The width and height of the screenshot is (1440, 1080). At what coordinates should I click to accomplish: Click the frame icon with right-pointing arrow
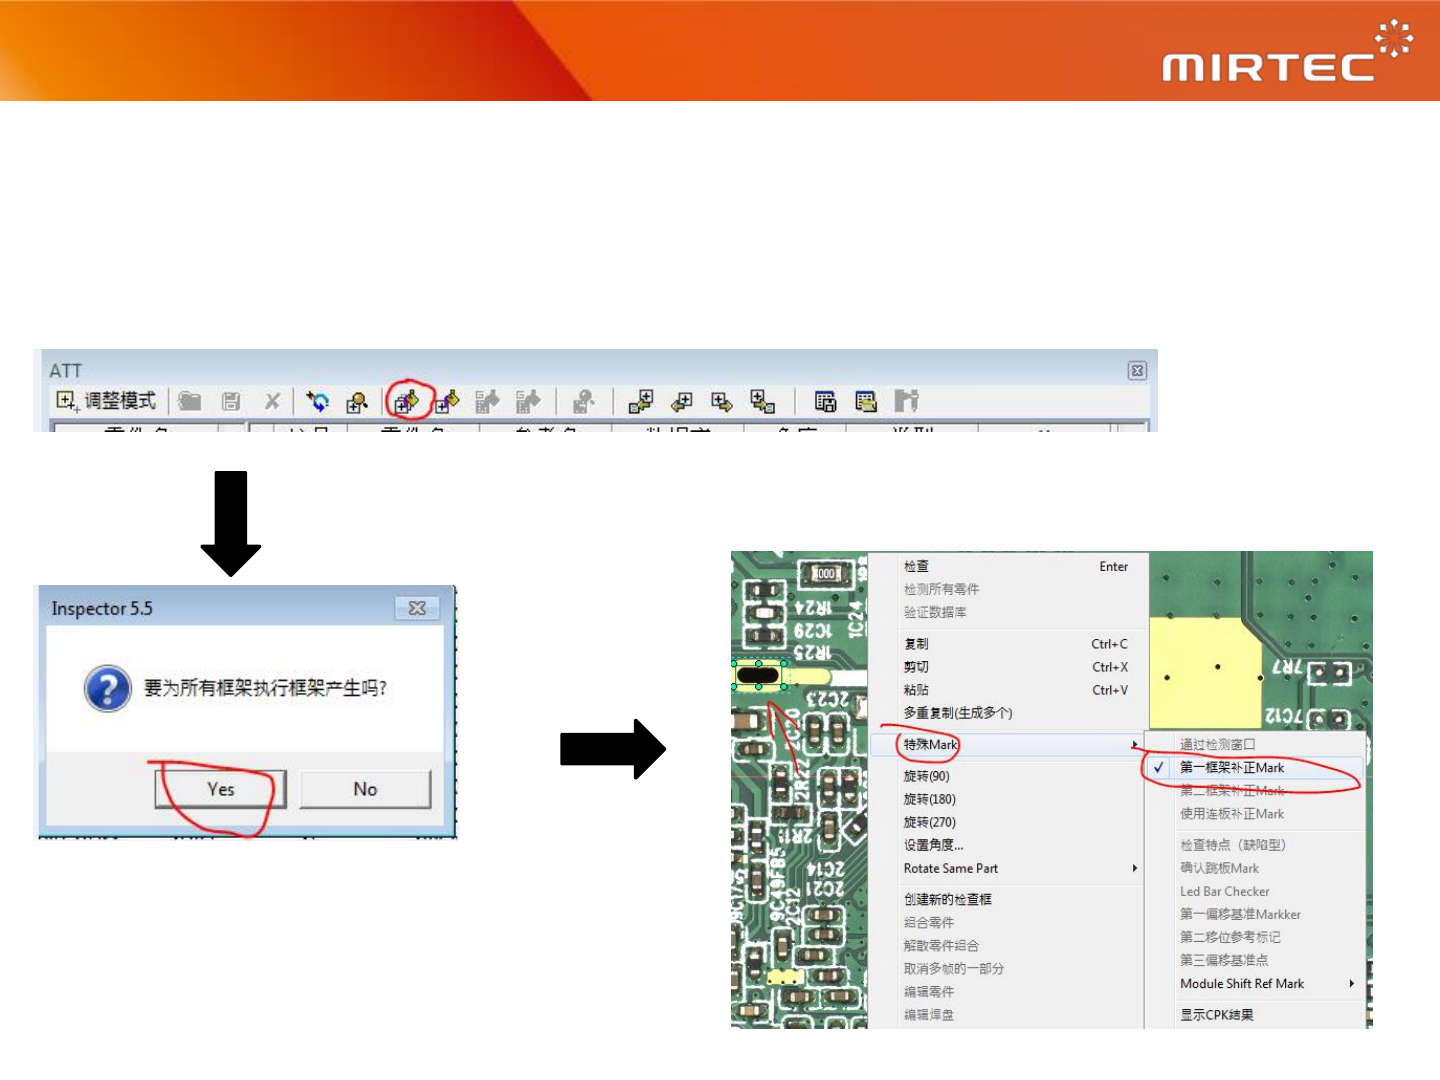tap(722, 402)
